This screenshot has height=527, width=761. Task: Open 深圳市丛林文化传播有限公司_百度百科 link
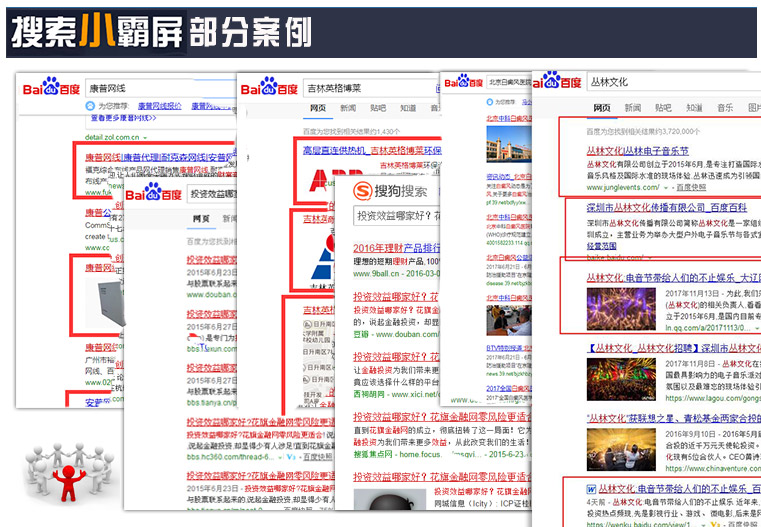[666, 208]
